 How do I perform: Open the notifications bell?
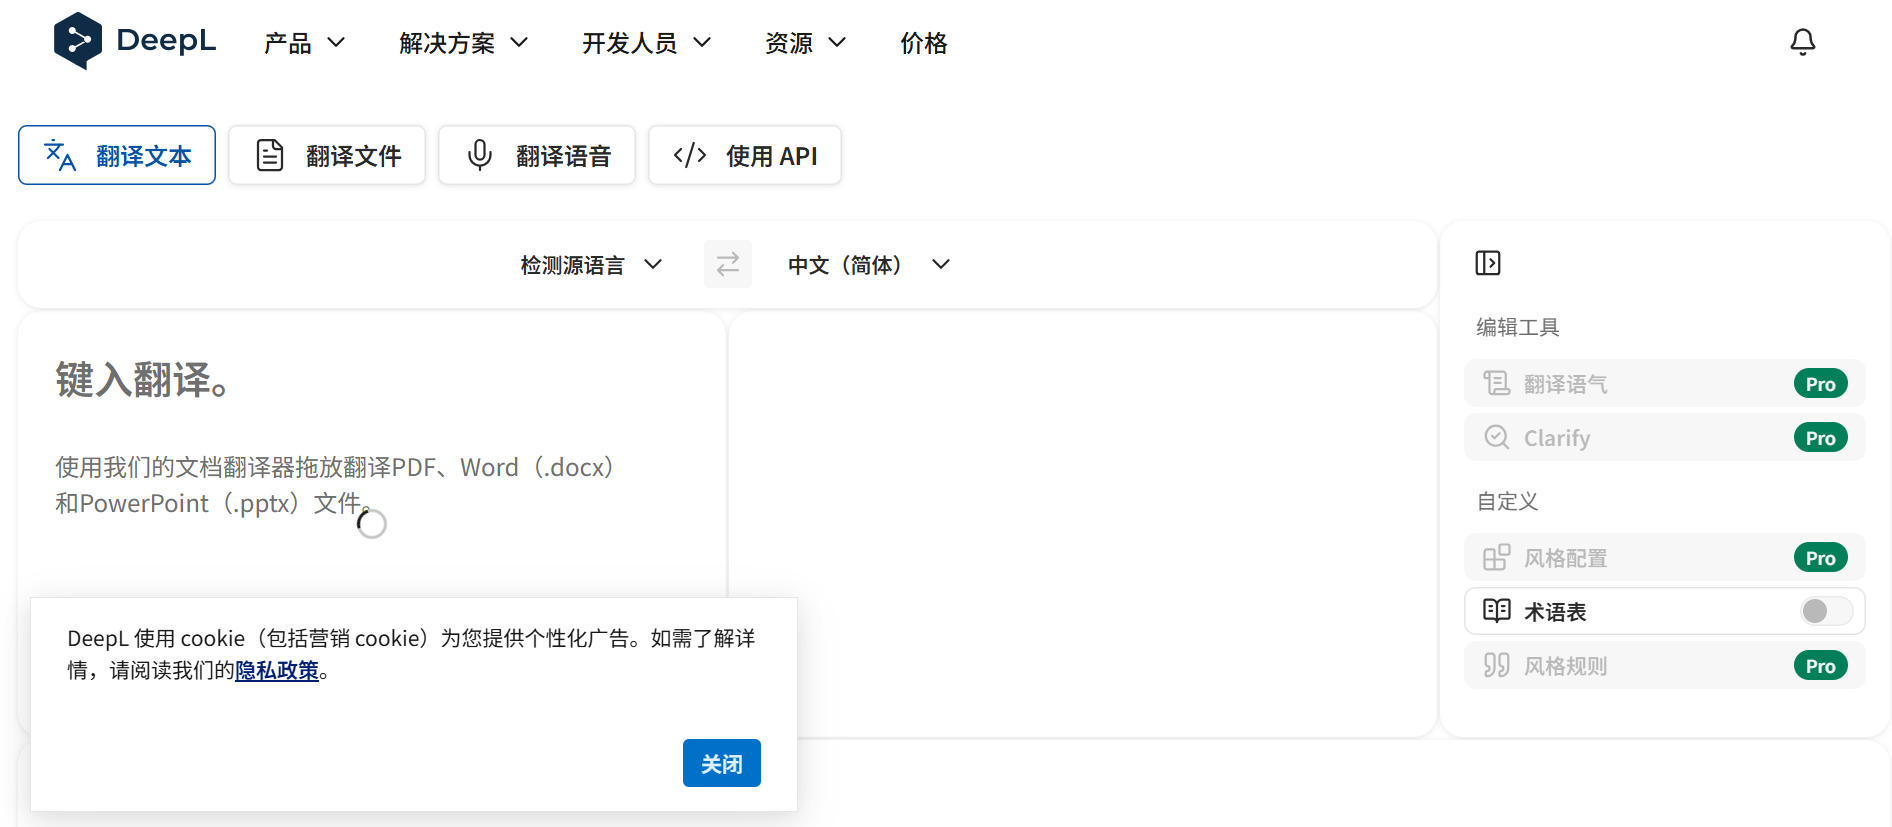pos(1802,42)
